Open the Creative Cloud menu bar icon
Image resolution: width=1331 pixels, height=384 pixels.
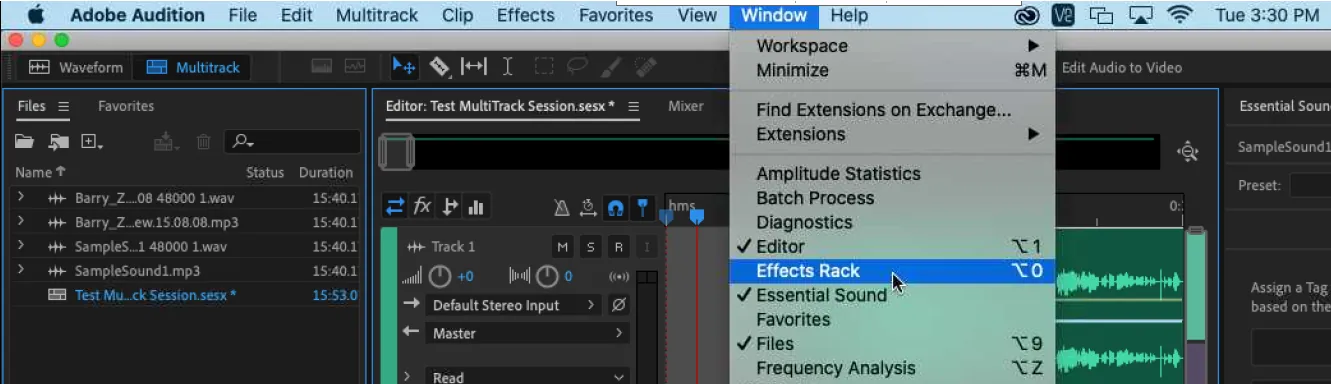point(1027,15)
